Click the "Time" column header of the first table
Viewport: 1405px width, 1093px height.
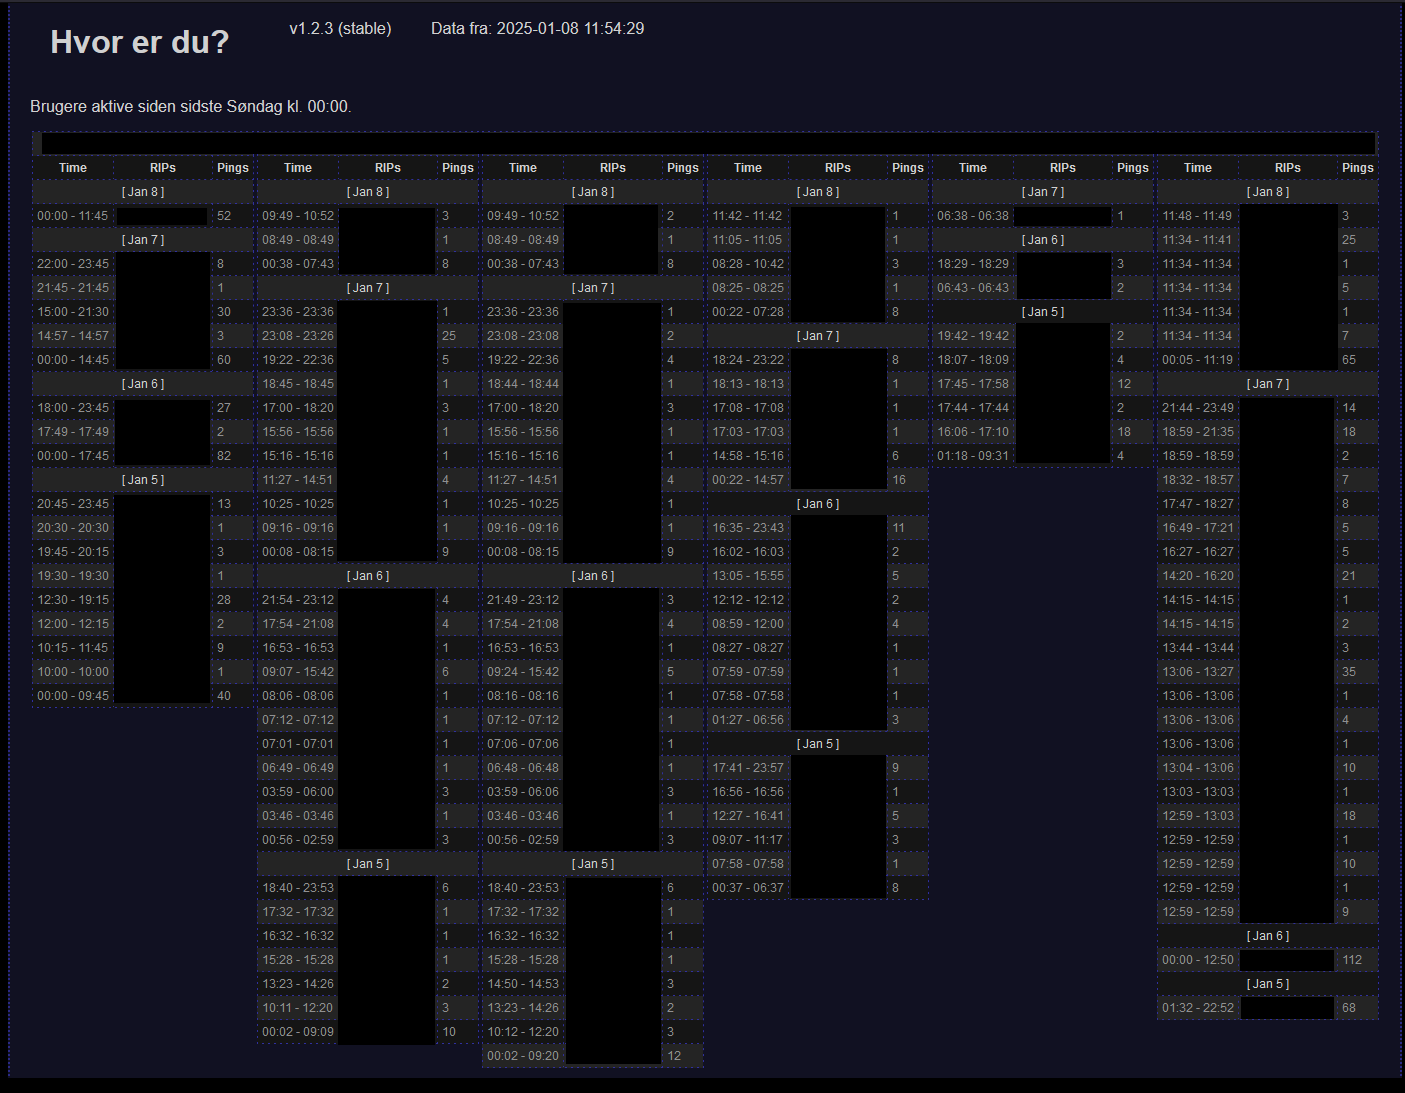tap(72, 167)
